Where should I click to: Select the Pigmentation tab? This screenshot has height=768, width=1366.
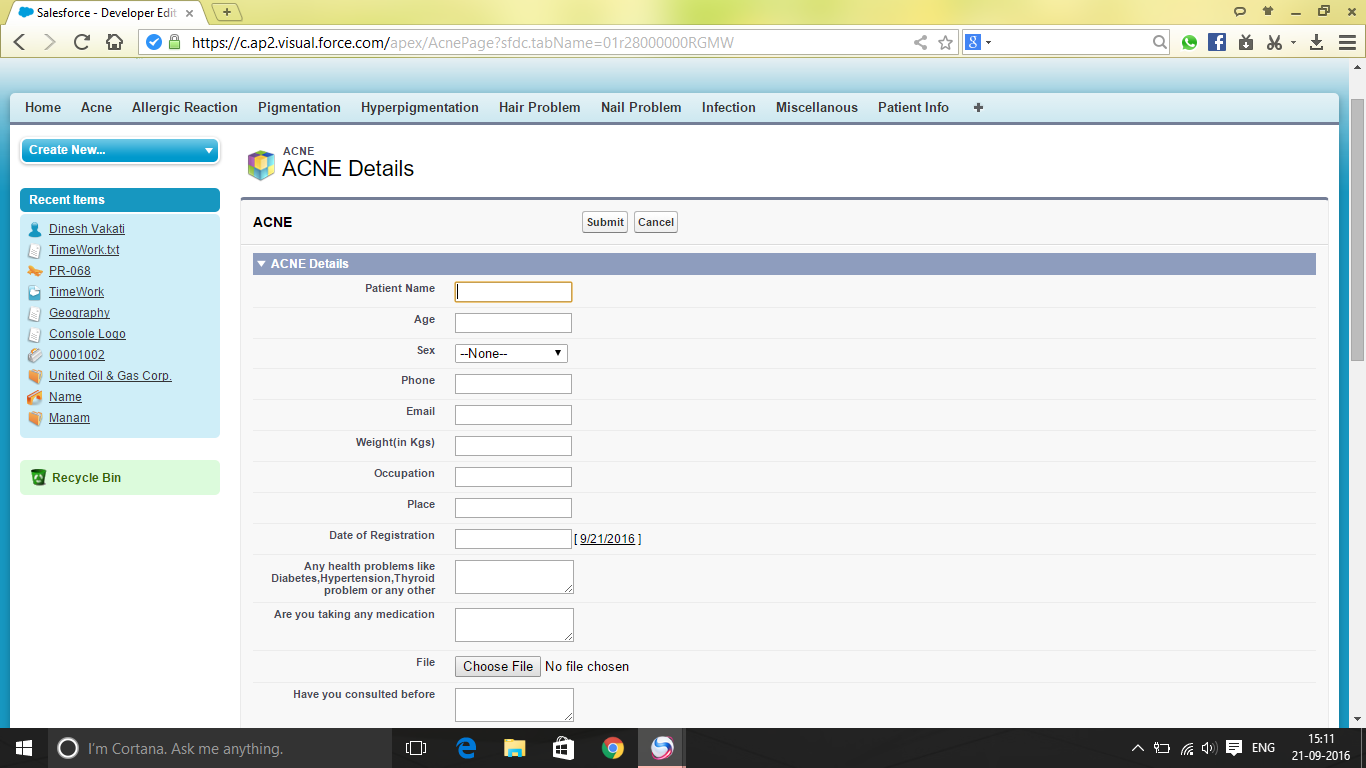point(299,107)
